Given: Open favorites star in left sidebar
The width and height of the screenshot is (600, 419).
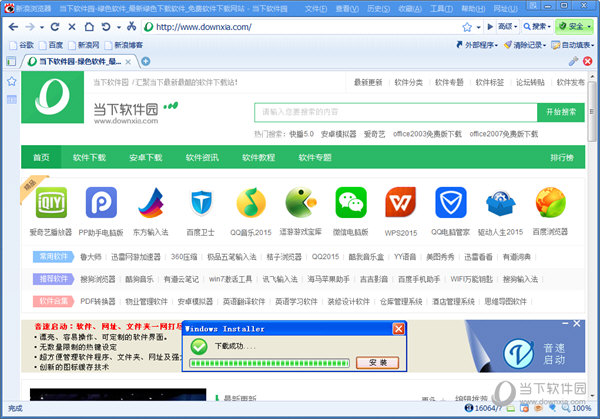Looking at the screenshot, I should pyautogui.click(x=11, y=81).
